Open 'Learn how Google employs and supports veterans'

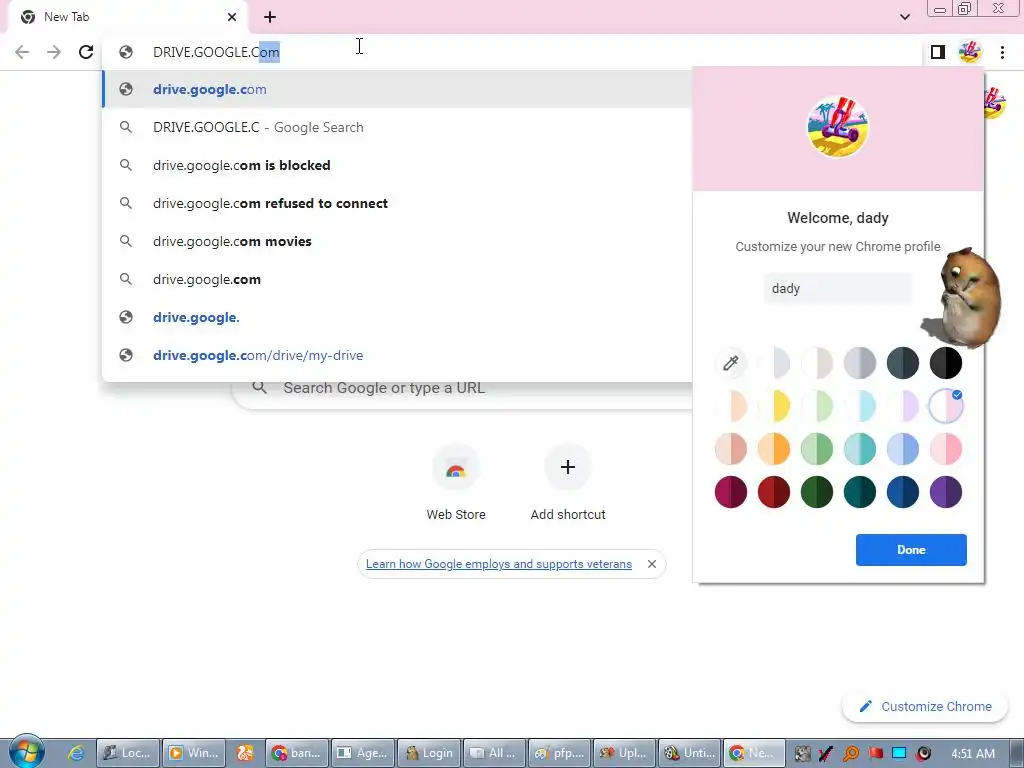coord(499,564)
